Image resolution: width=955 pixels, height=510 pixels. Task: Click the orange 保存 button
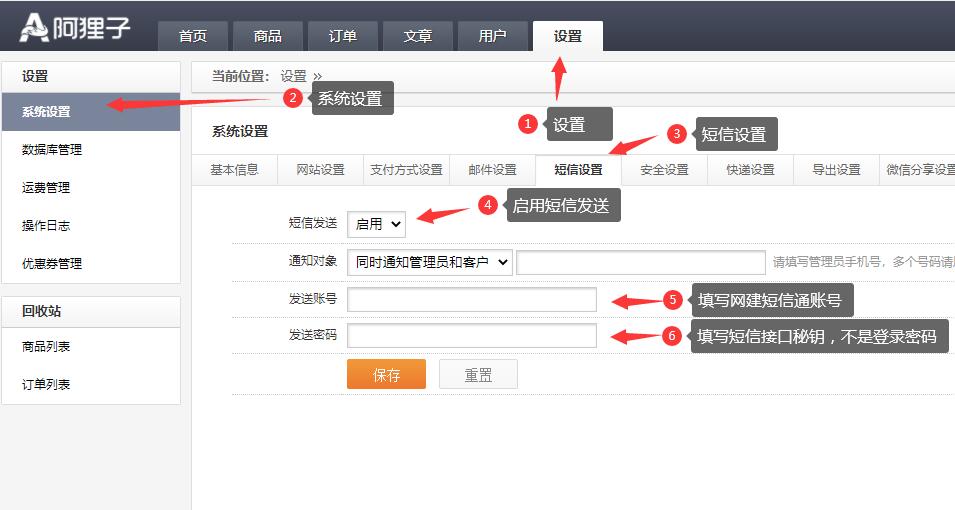386,375
